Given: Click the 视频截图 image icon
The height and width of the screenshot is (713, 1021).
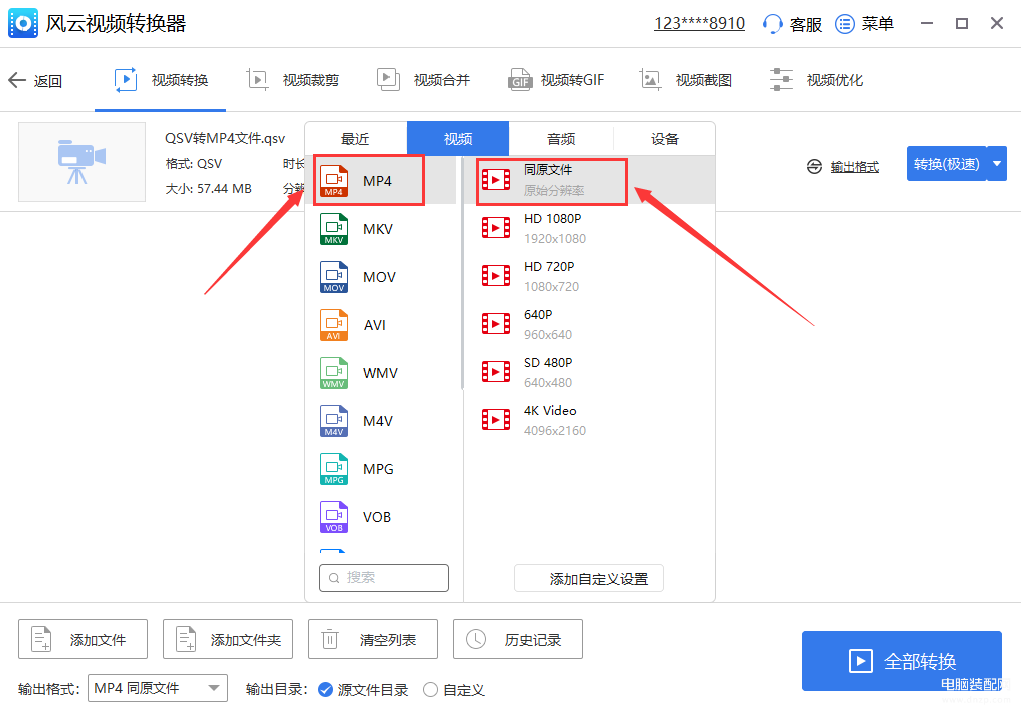Looking at the screenshot, I should coord(650,79).
